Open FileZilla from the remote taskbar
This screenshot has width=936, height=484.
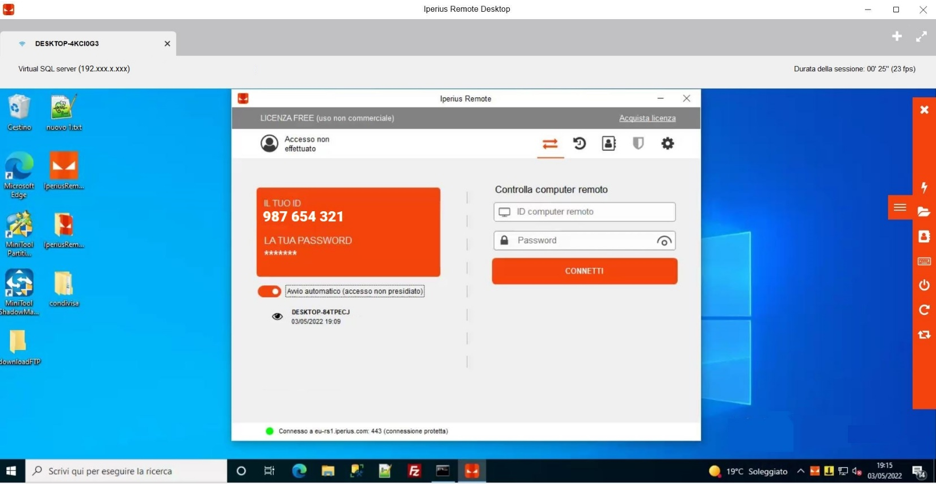click(x=414, y=471)
